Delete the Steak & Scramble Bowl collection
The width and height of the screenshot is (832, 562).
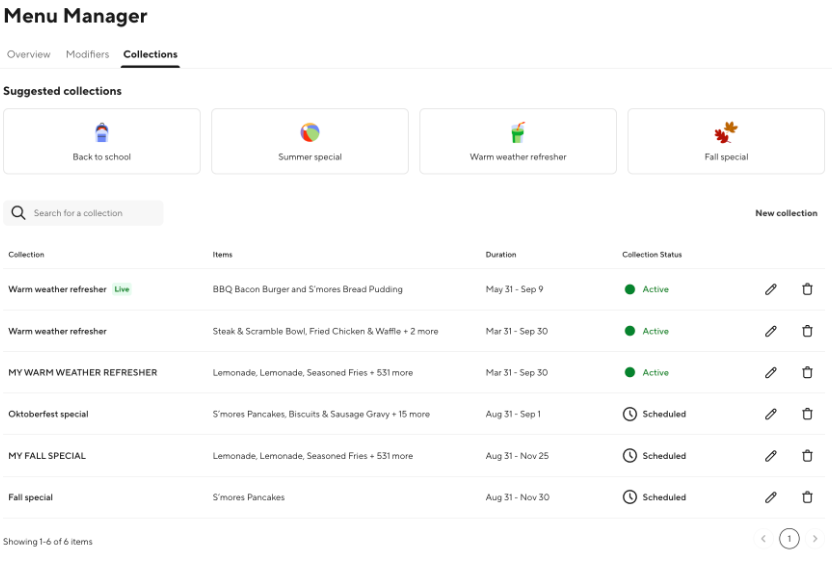click(807, 331)
